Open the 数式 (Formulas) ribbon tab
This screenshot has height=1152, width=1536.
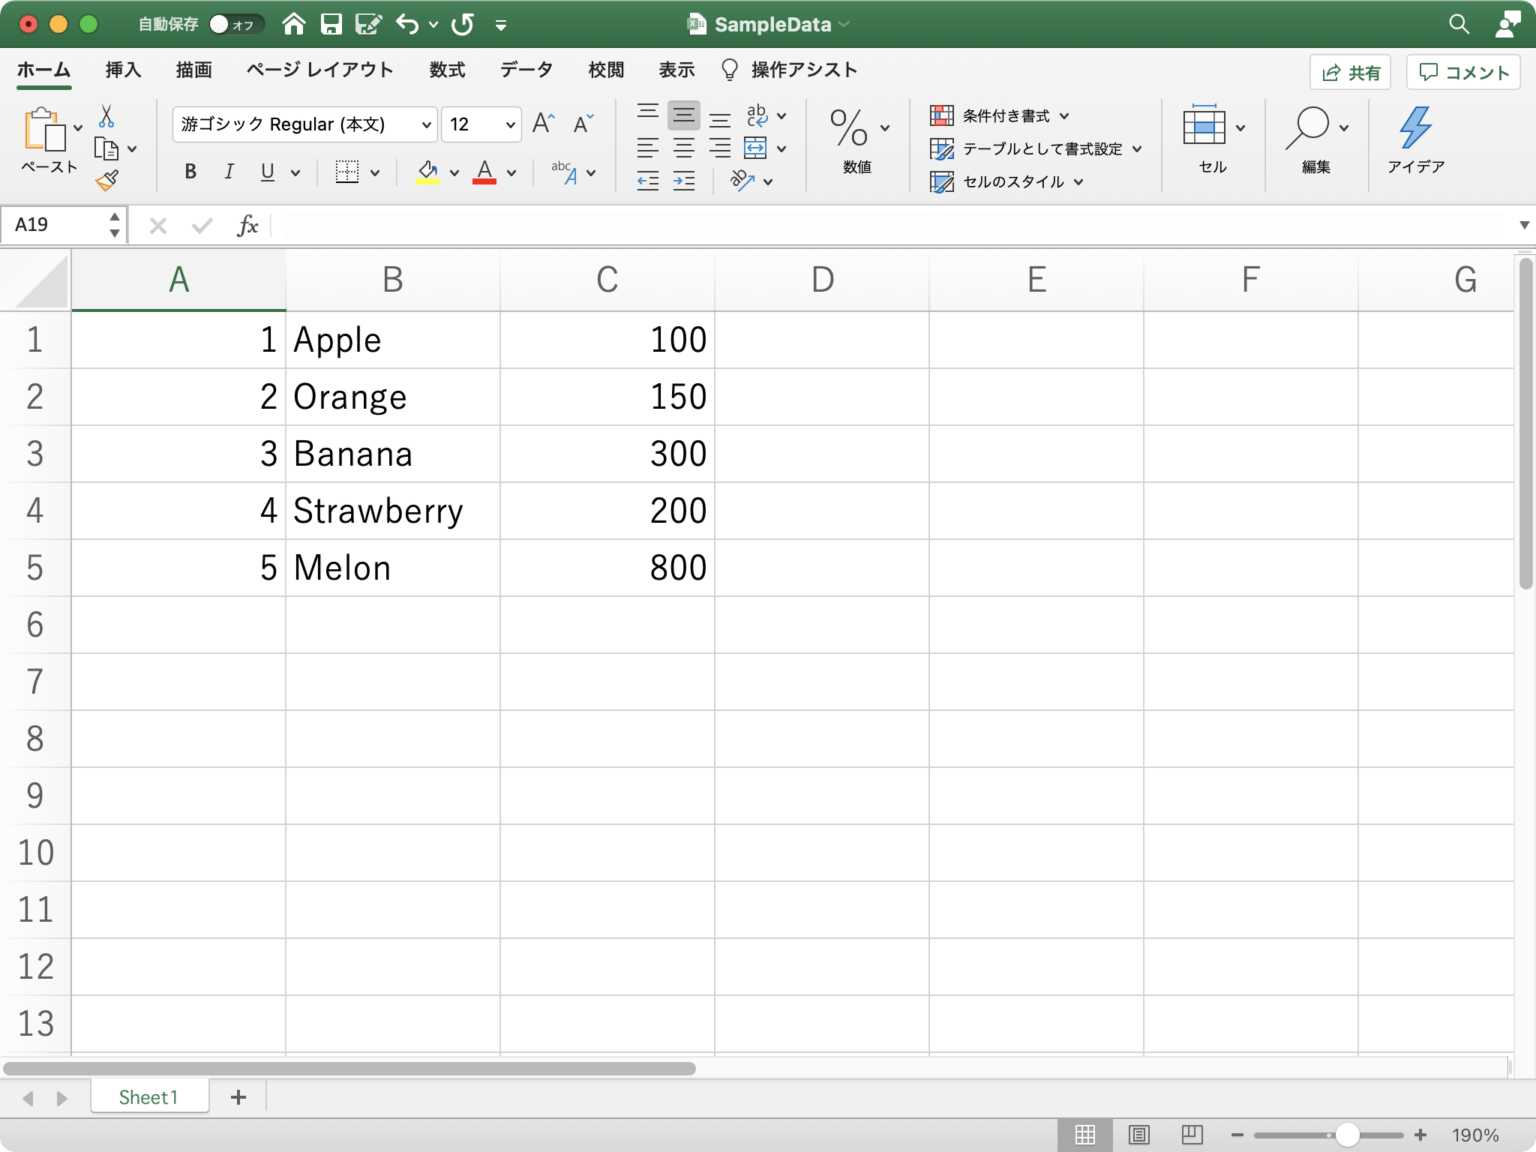(x=447, y=70)
